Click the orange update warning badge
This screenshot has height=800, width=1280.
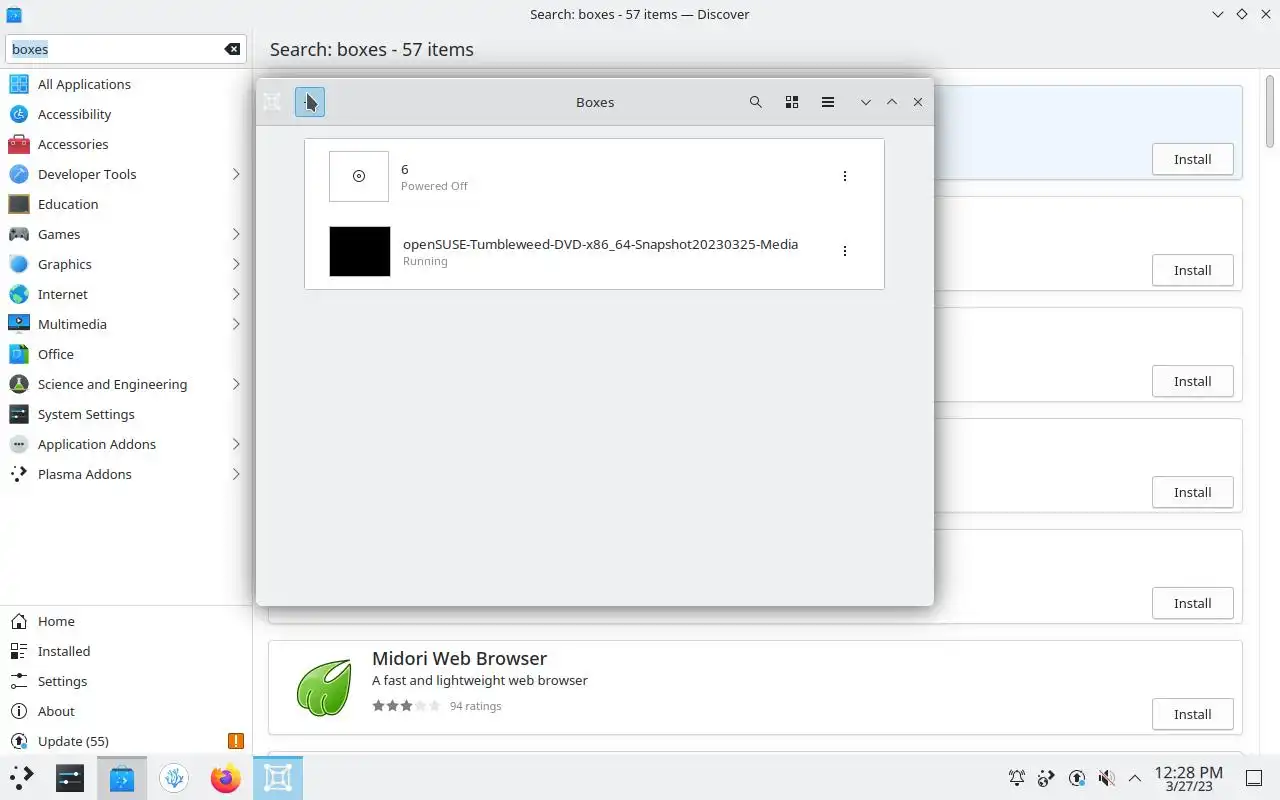pos(236,741)
